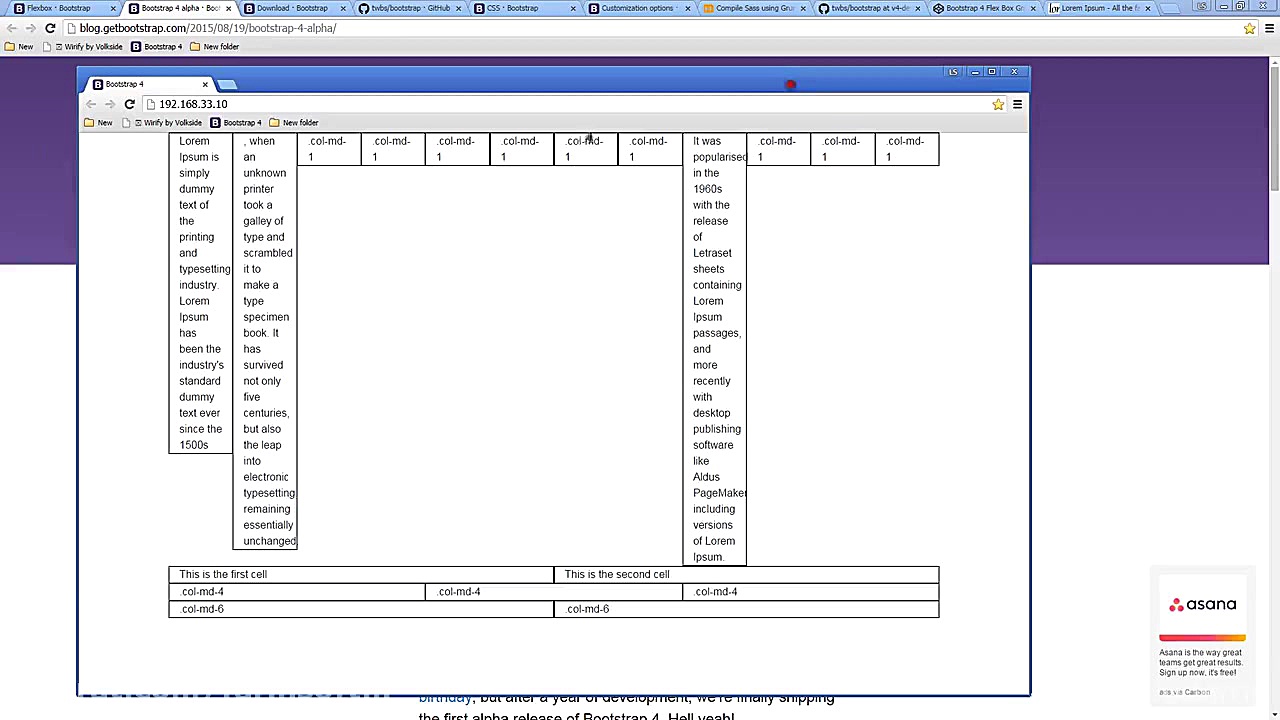The height and width of the screenshot is (720, 1280).
Task: Switch to the 'Flexbox · Bootstrap' tab
Action: point(58,8)
